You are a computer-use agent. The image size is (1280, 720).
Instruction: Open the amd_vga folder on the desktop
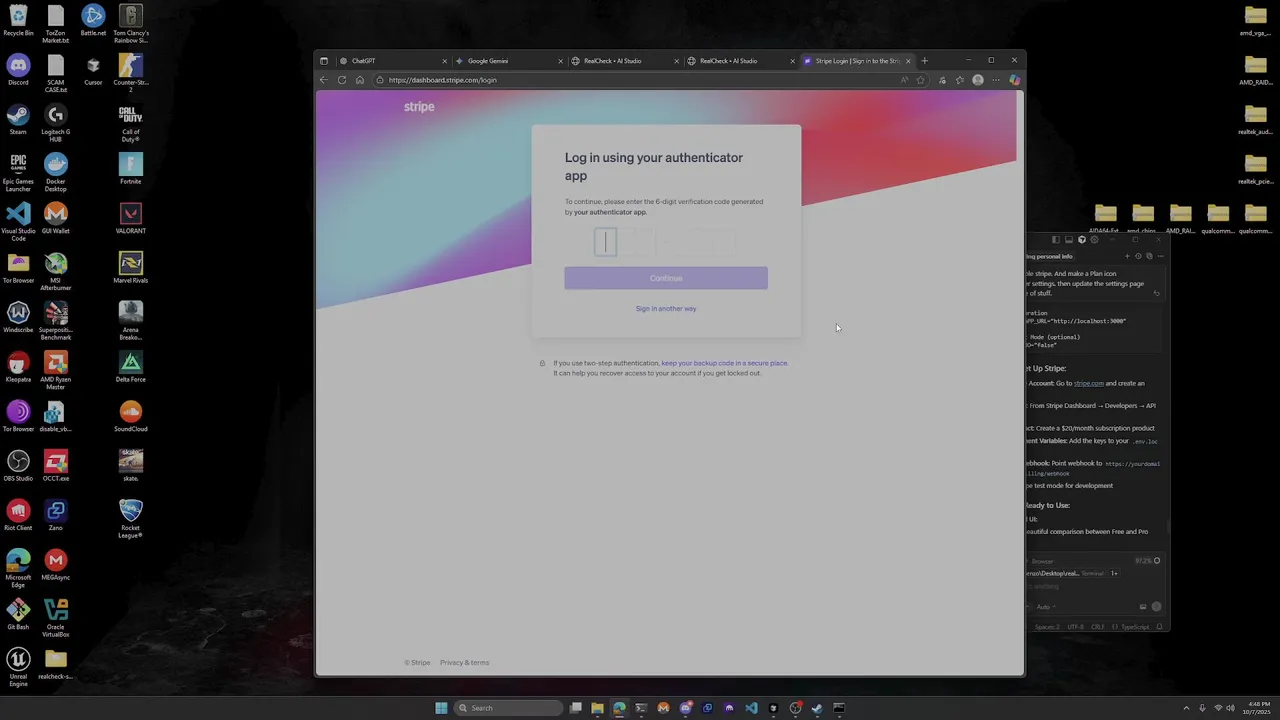(1255, 20)
